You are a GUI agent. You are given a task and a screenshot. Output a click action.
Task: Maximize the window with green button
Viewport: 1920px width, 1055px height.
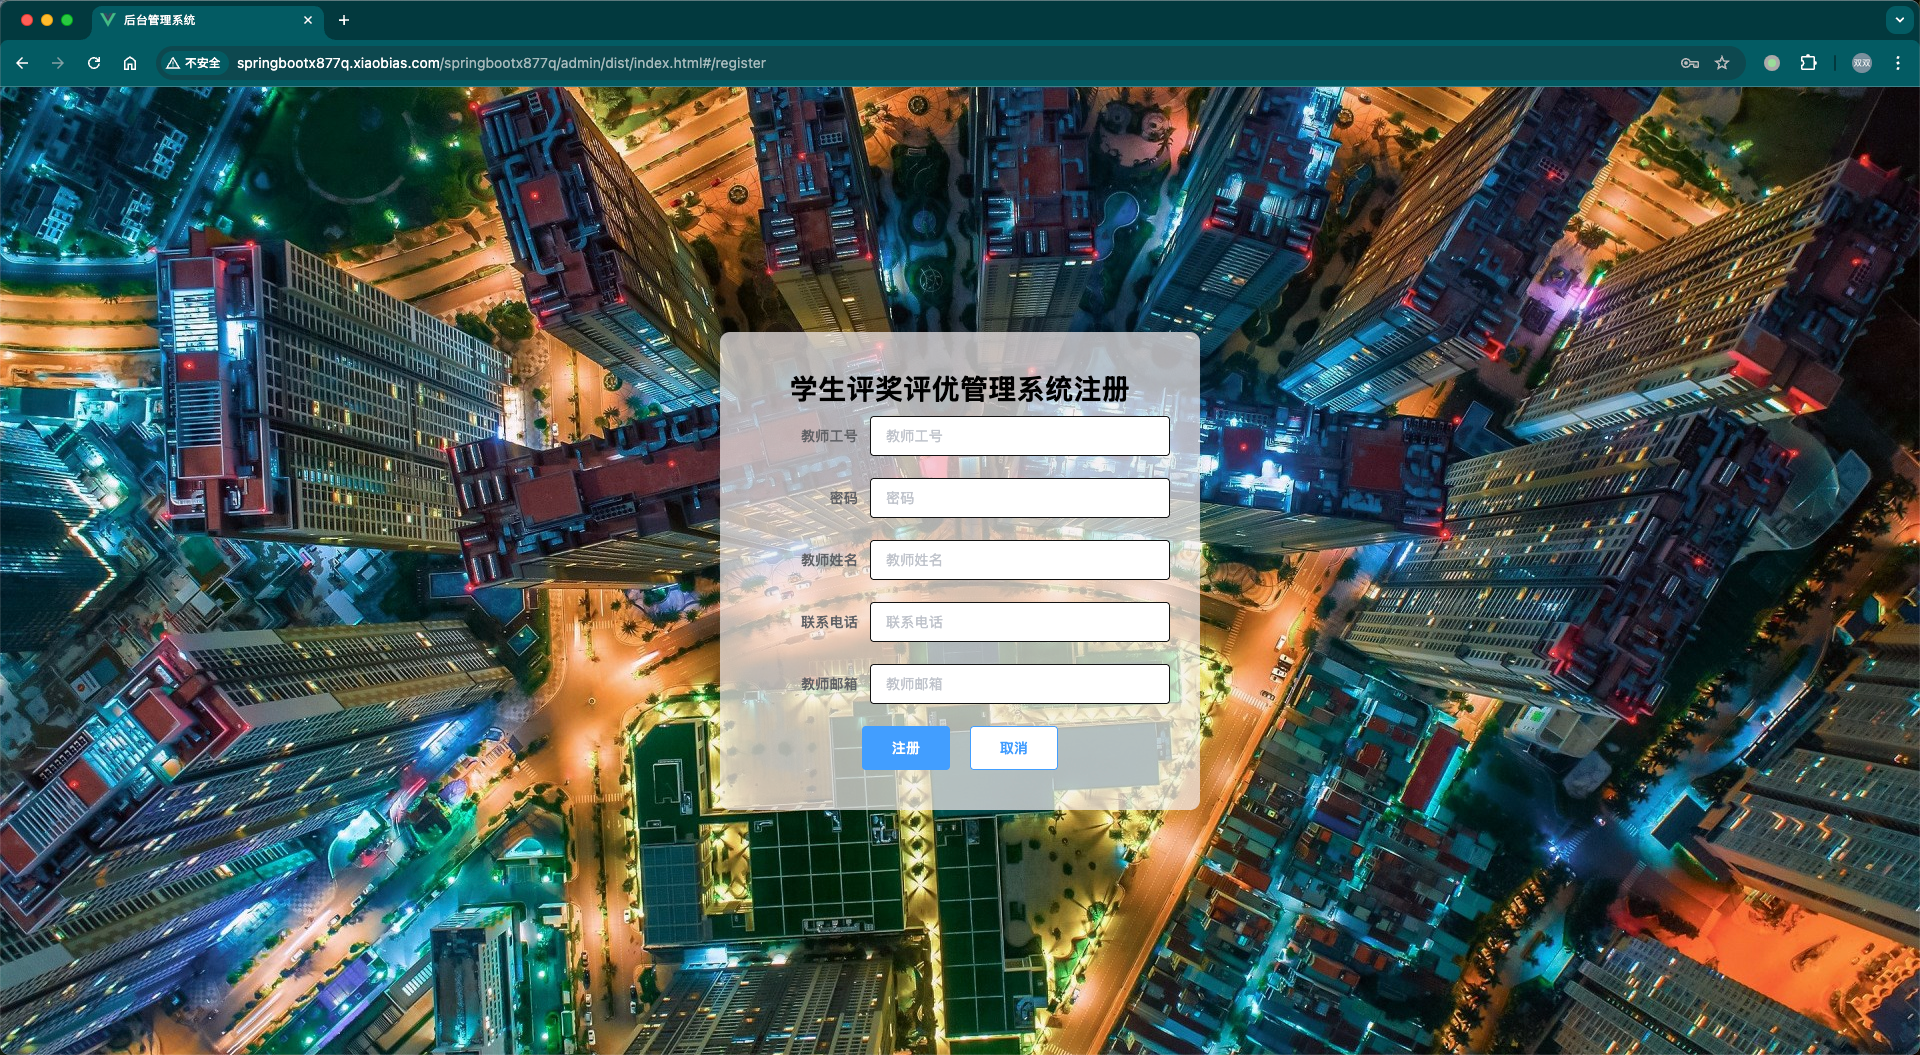(x=67, y=20)
